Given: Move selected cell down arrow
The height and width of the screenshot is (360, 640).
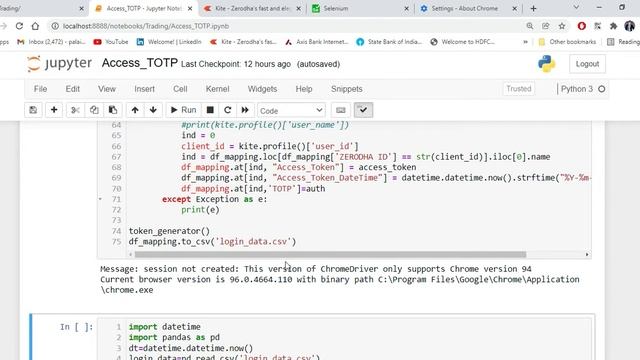Looking at the screenshot, I should point(153,110).
